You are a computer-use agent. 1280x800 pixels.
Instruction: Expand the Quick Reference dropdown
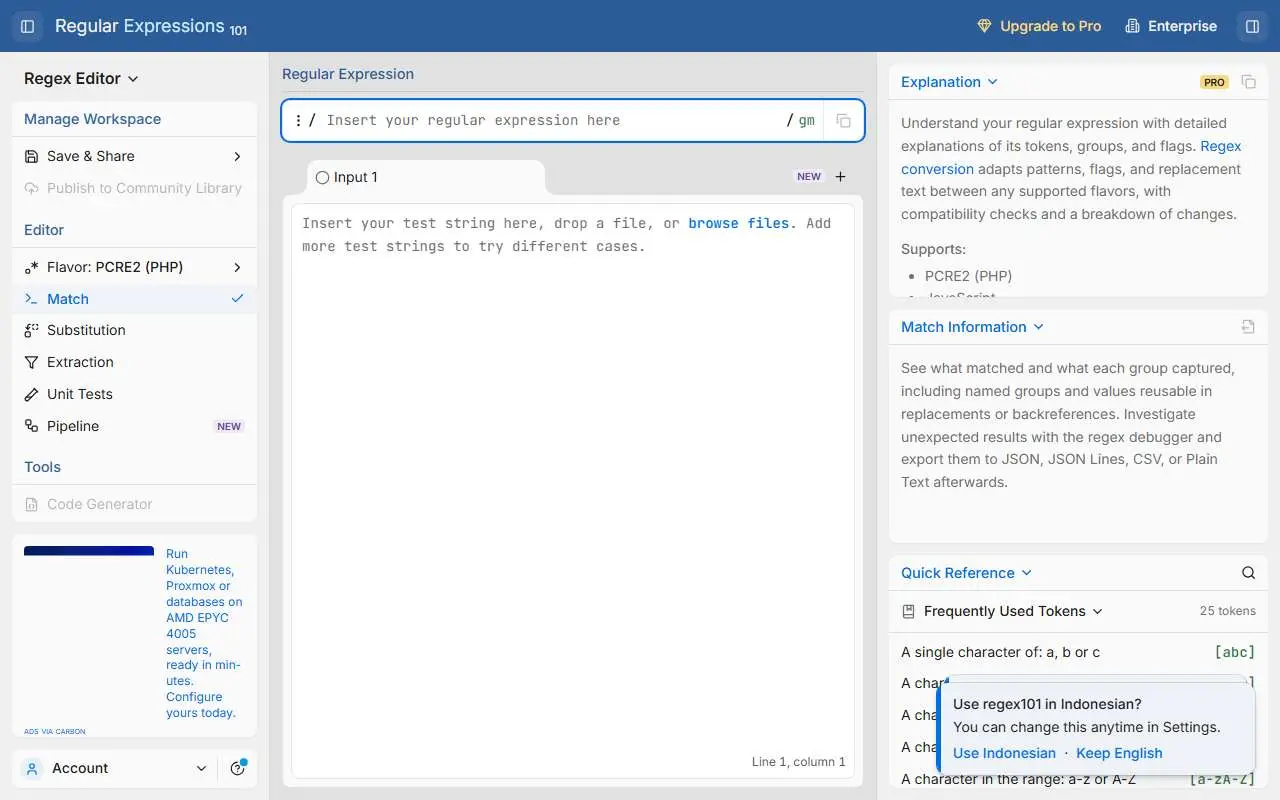pyautogui.click(x=966, y=573)
